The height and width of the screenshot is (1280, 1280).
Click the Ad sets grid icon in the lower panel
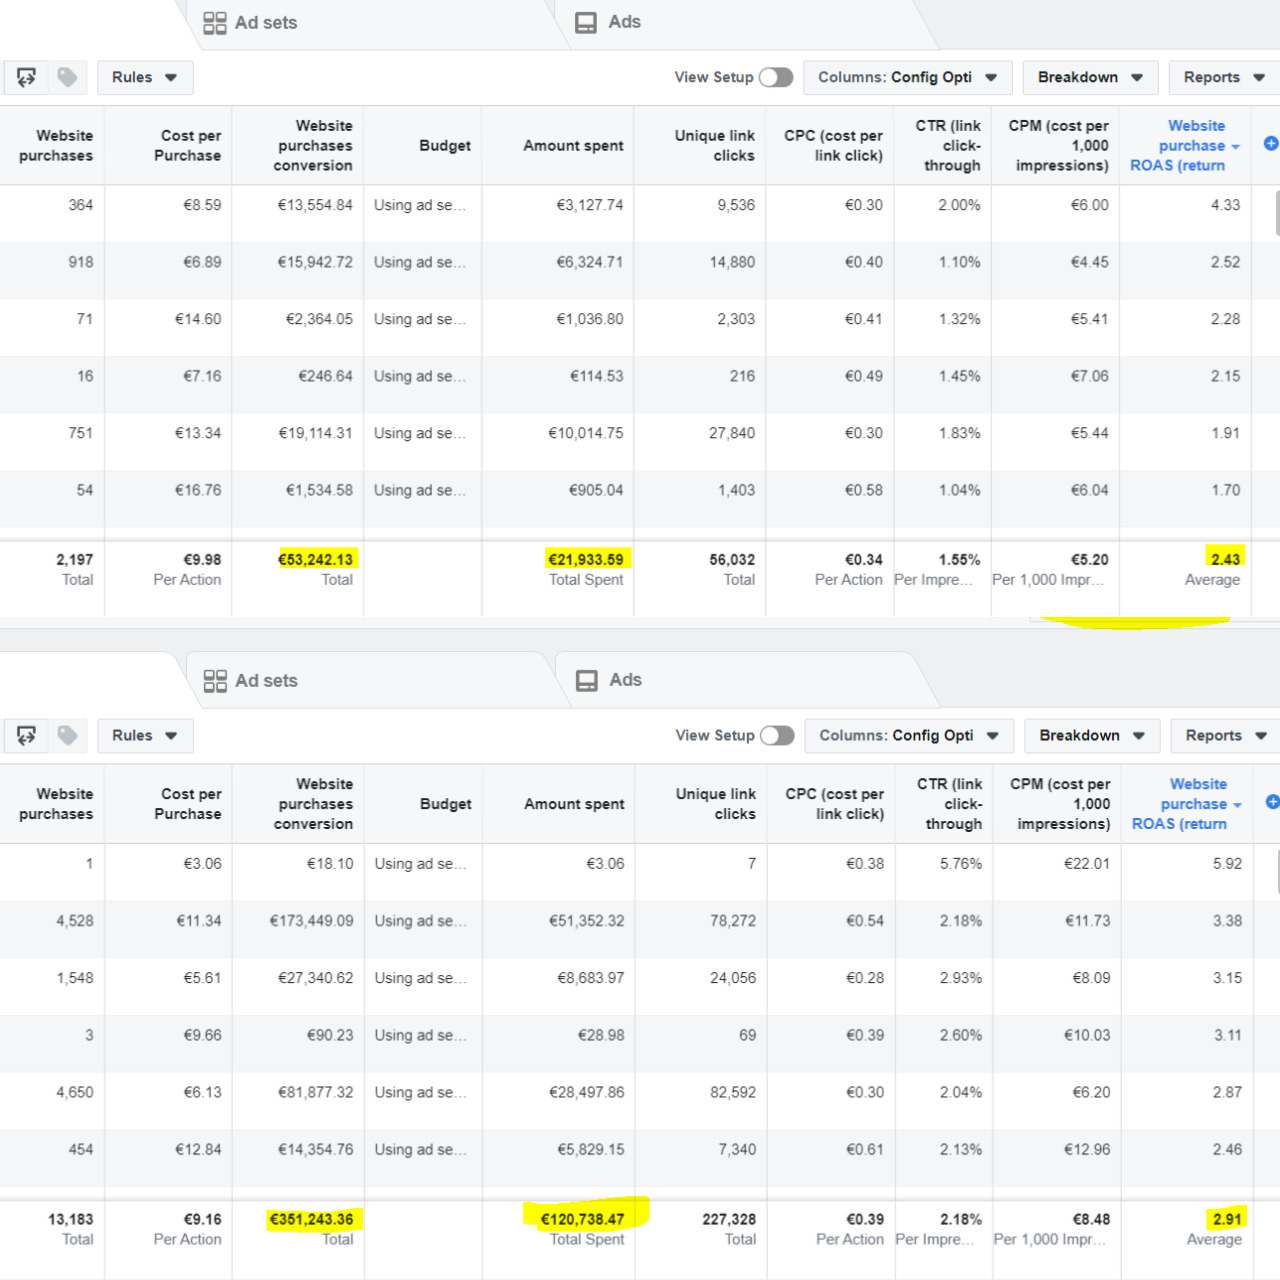point(215,681)
